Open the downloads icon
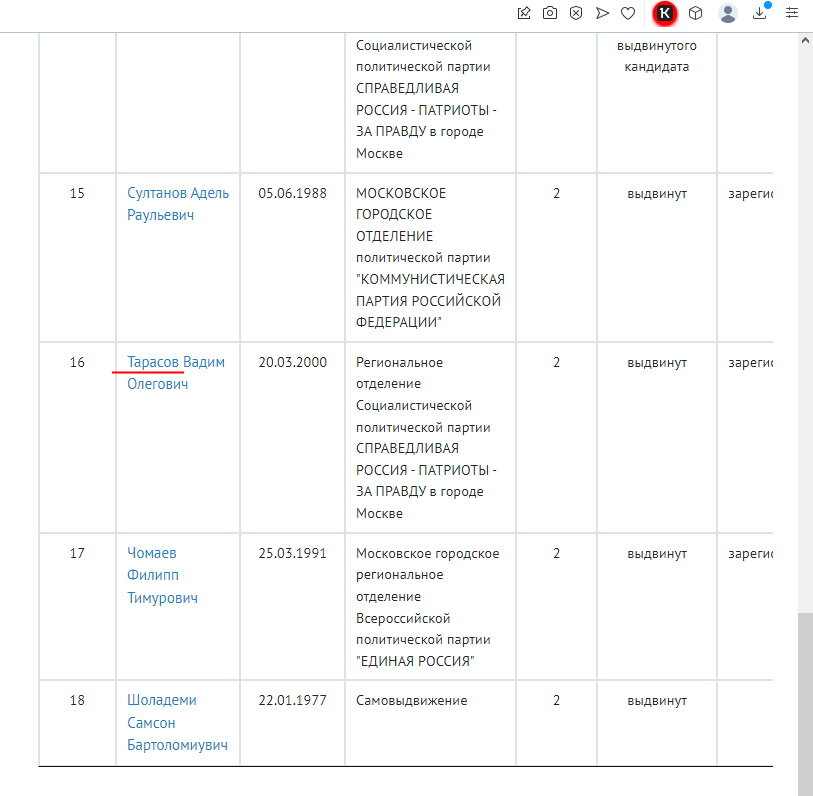Image resolution: width=813 pixels, height=796 pixels. [760, 13]
